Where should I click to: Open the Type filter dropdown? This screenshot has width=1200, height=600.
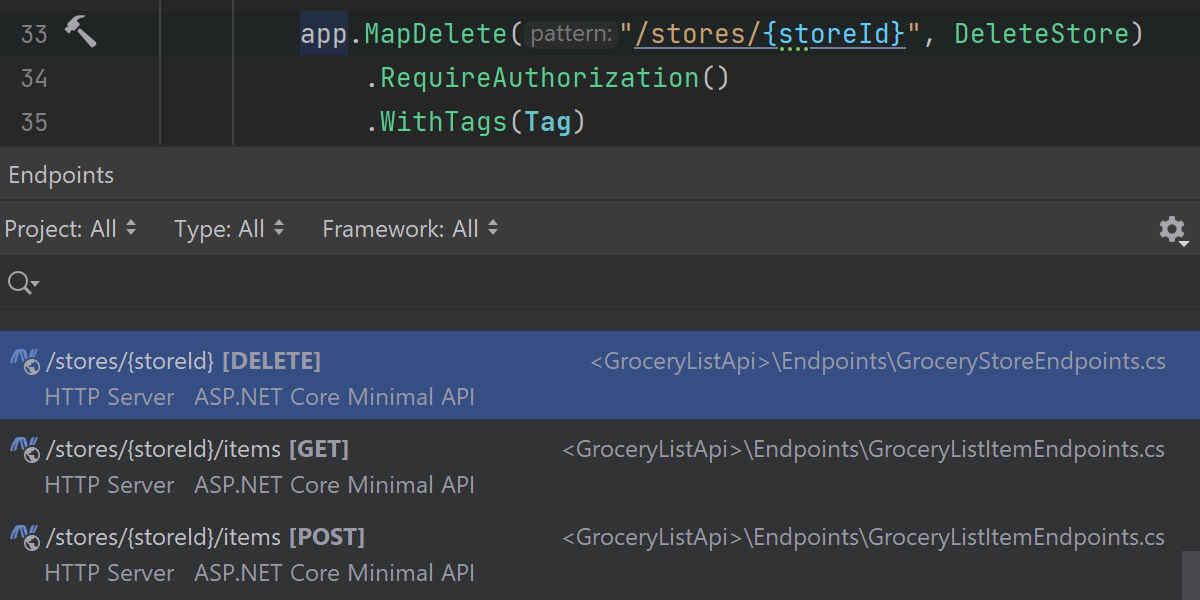pyautogui.click(x=229, y=229)
